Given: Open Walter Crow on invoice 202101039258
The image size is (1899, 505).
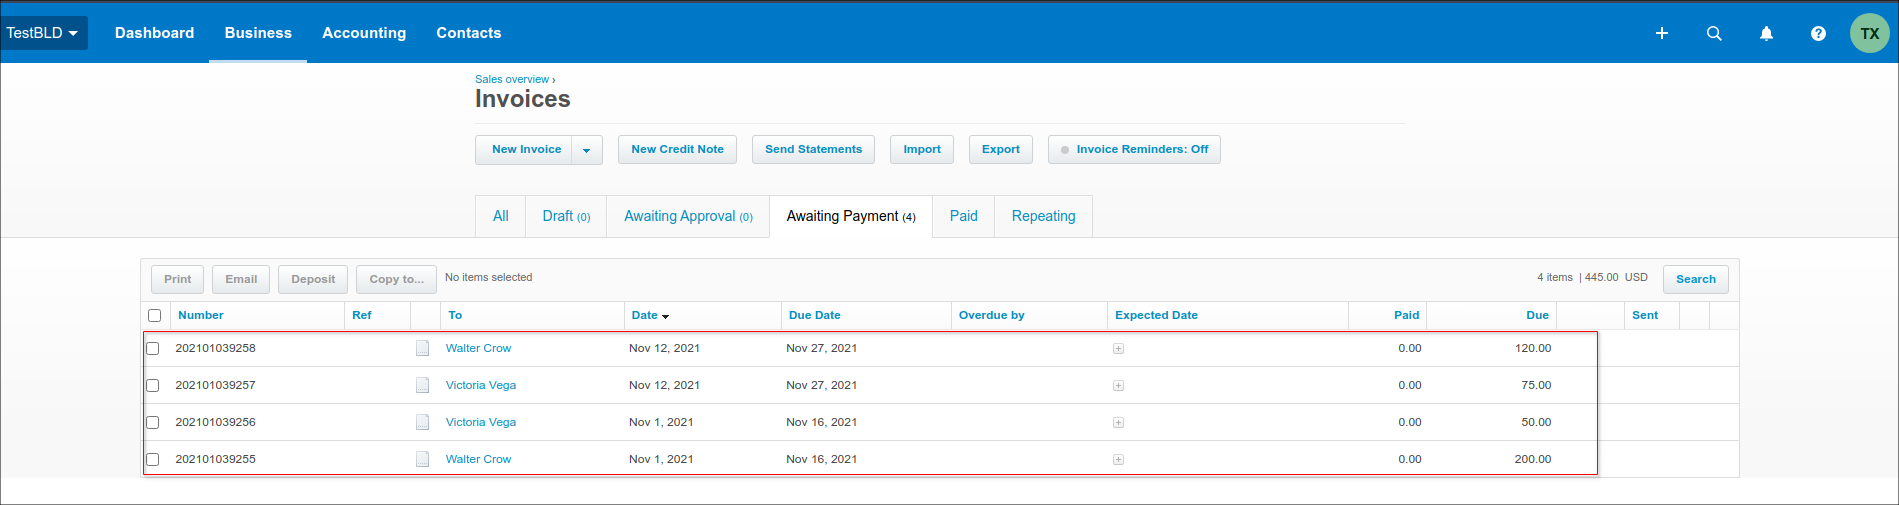Looking at the screenshot, I should [x=478, y=348].
